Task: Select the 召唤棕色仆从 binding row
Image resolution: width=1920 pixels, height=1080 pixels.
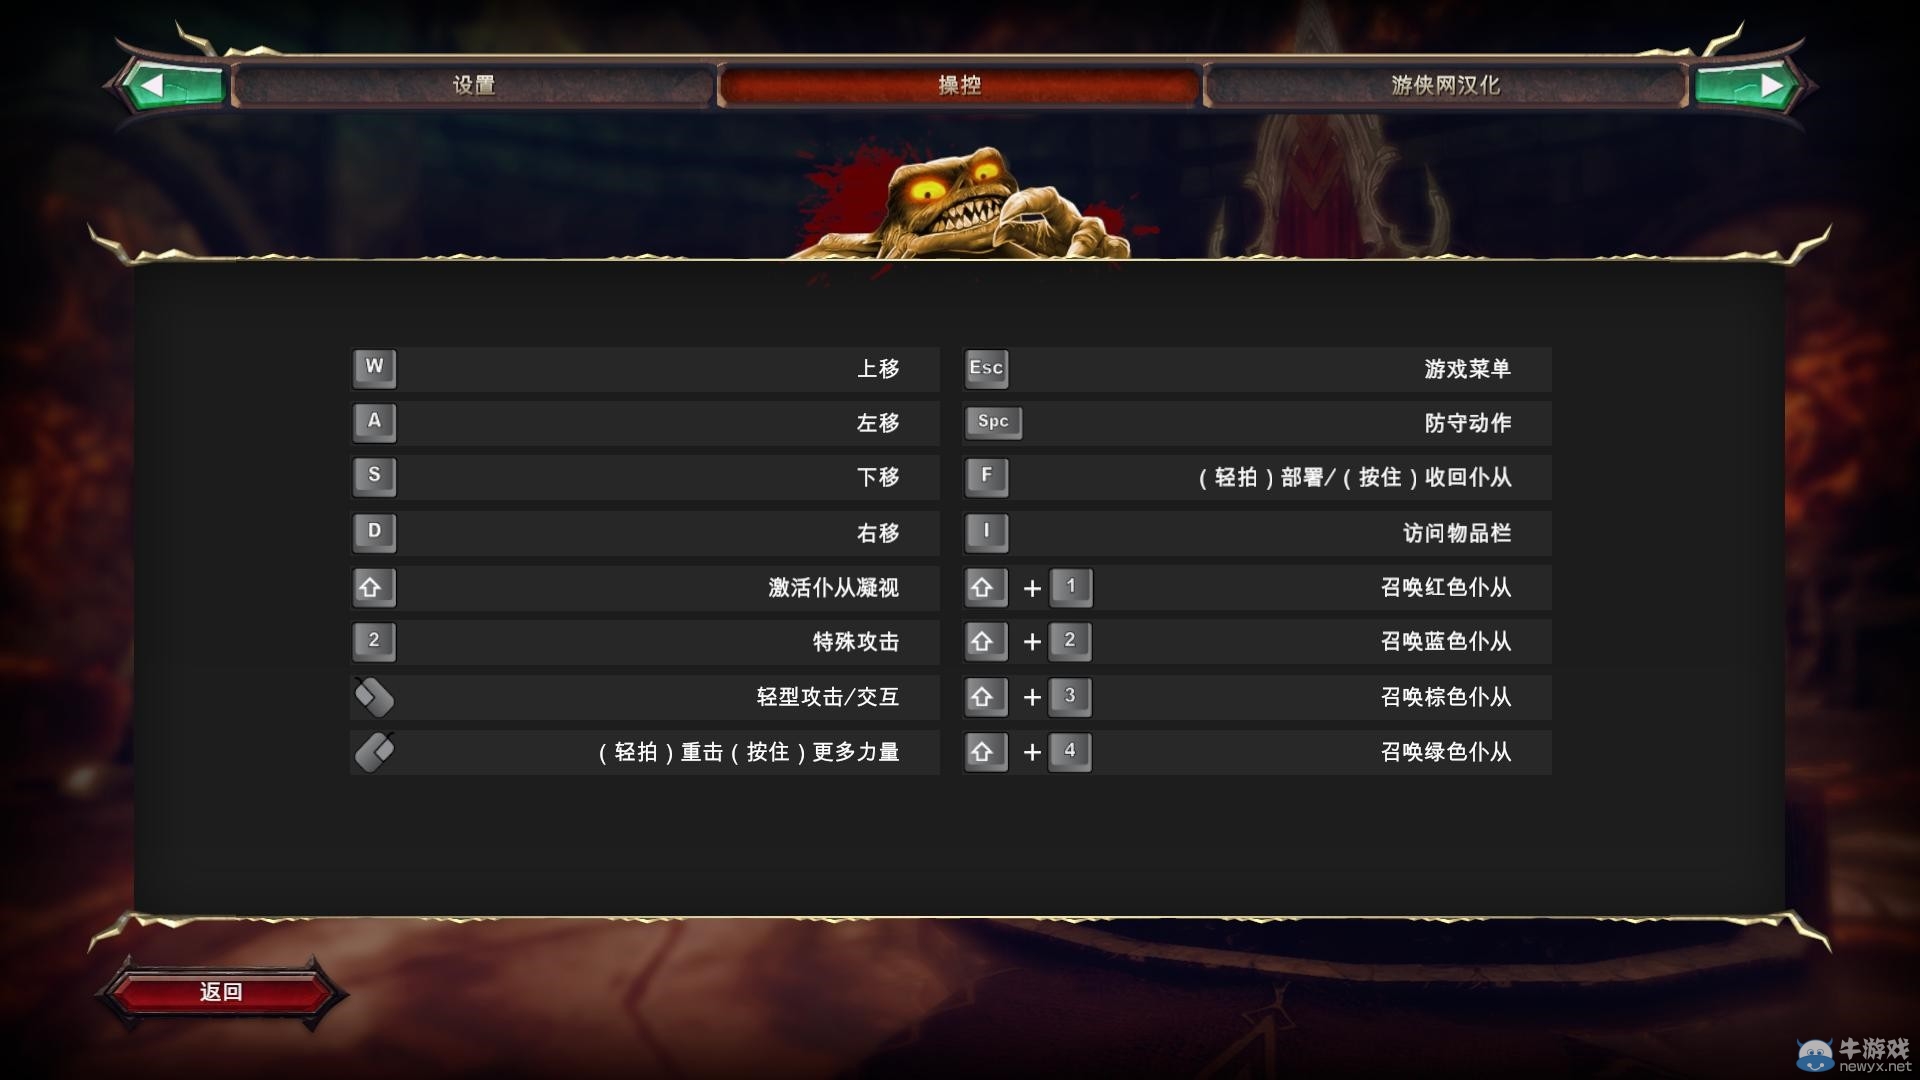Action: (1257, 697)
